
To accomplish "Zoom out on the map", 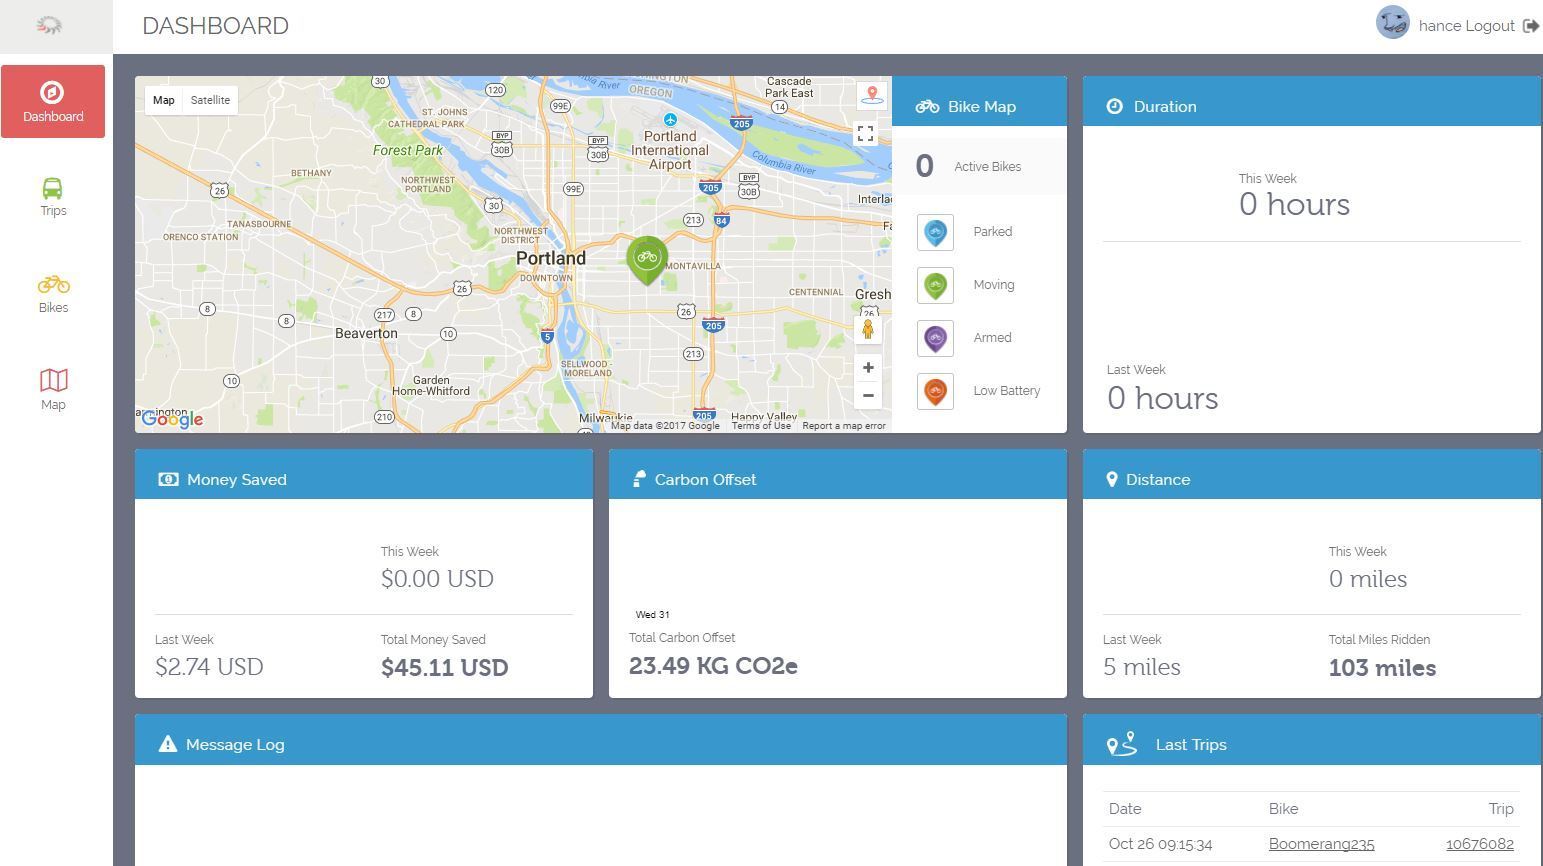I will tap(868, 395).
